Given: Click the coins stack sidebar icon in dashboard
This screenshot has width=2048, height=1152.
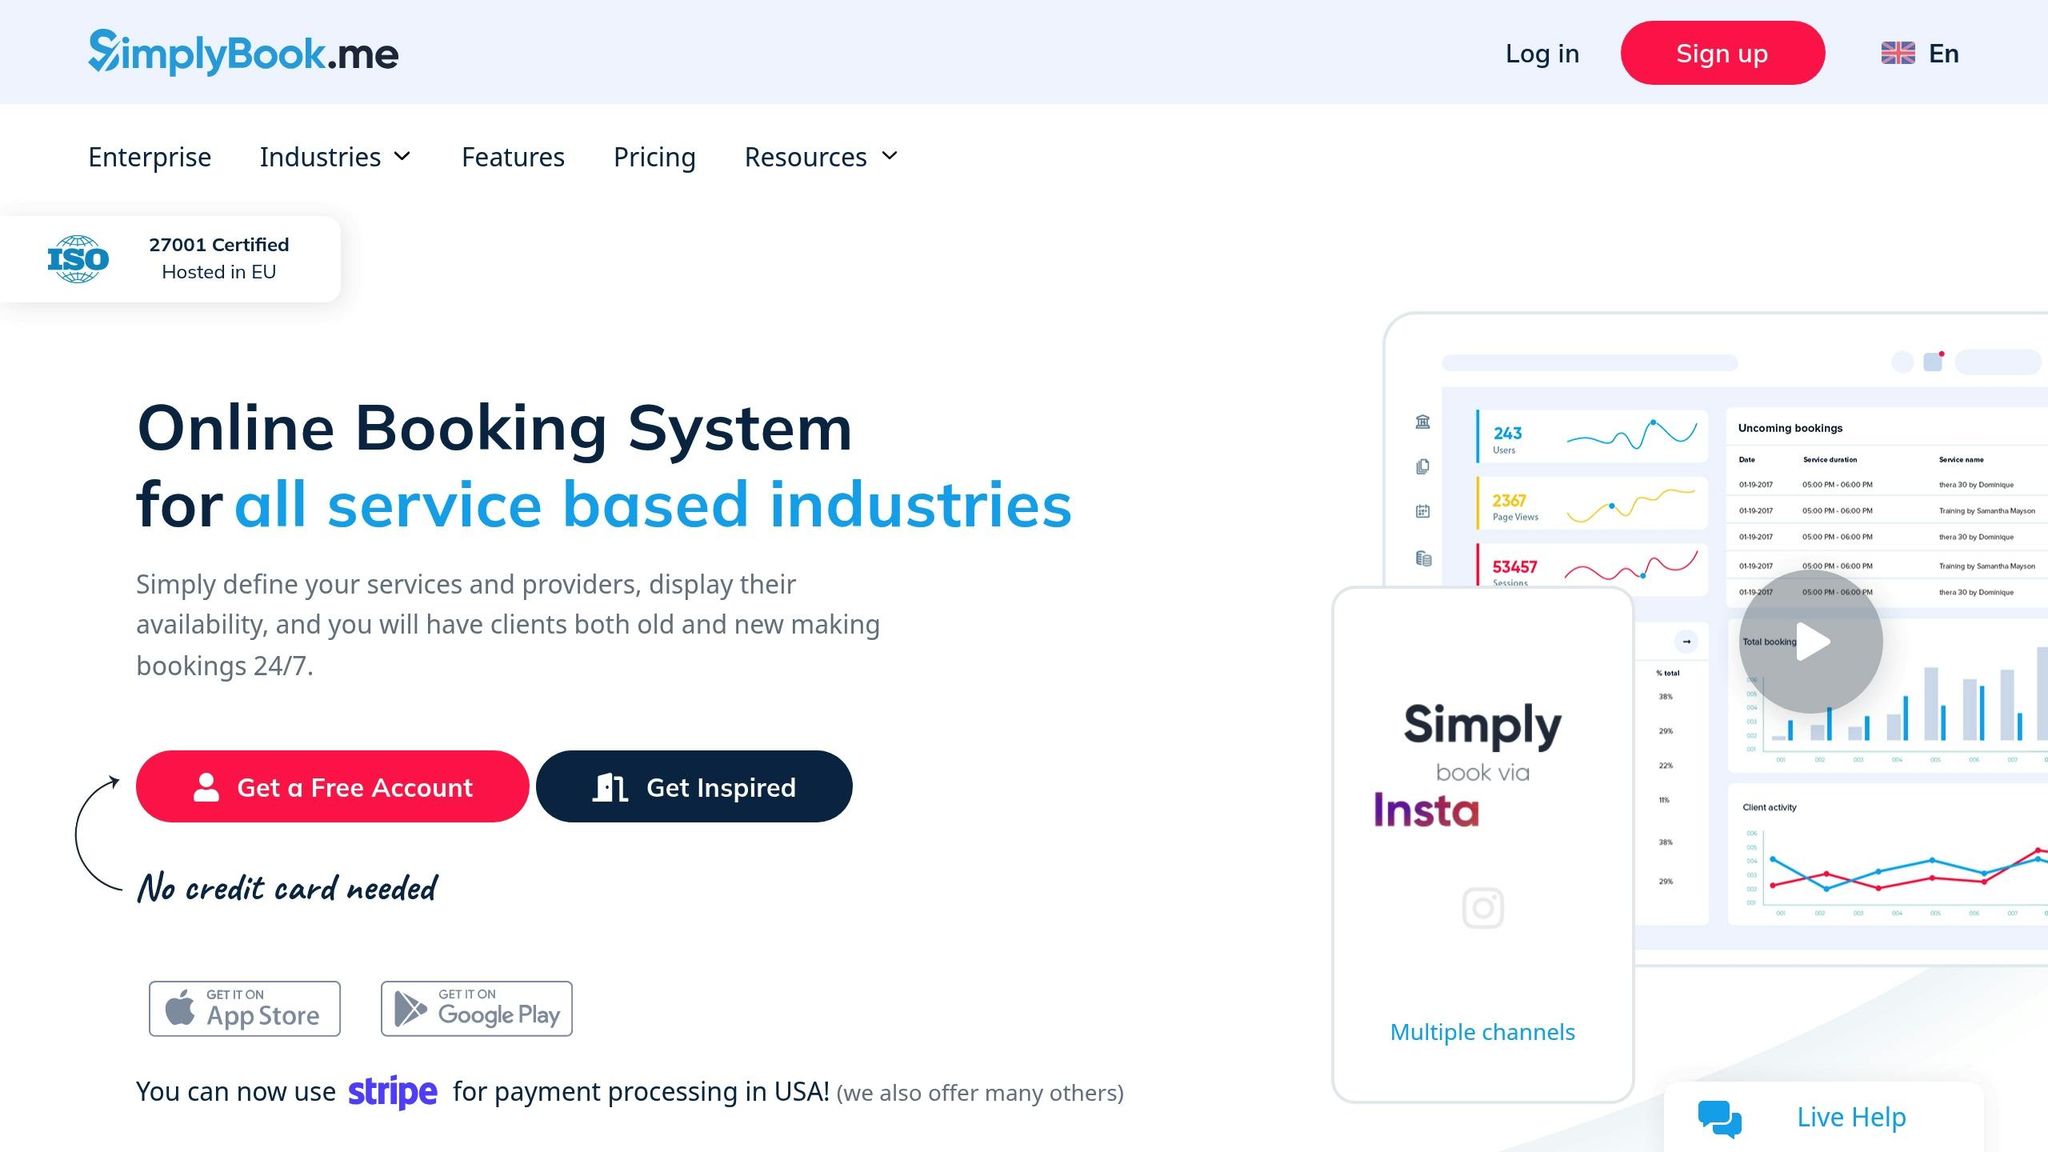Looking at the screenshot, I should (x=1423, y=558).
